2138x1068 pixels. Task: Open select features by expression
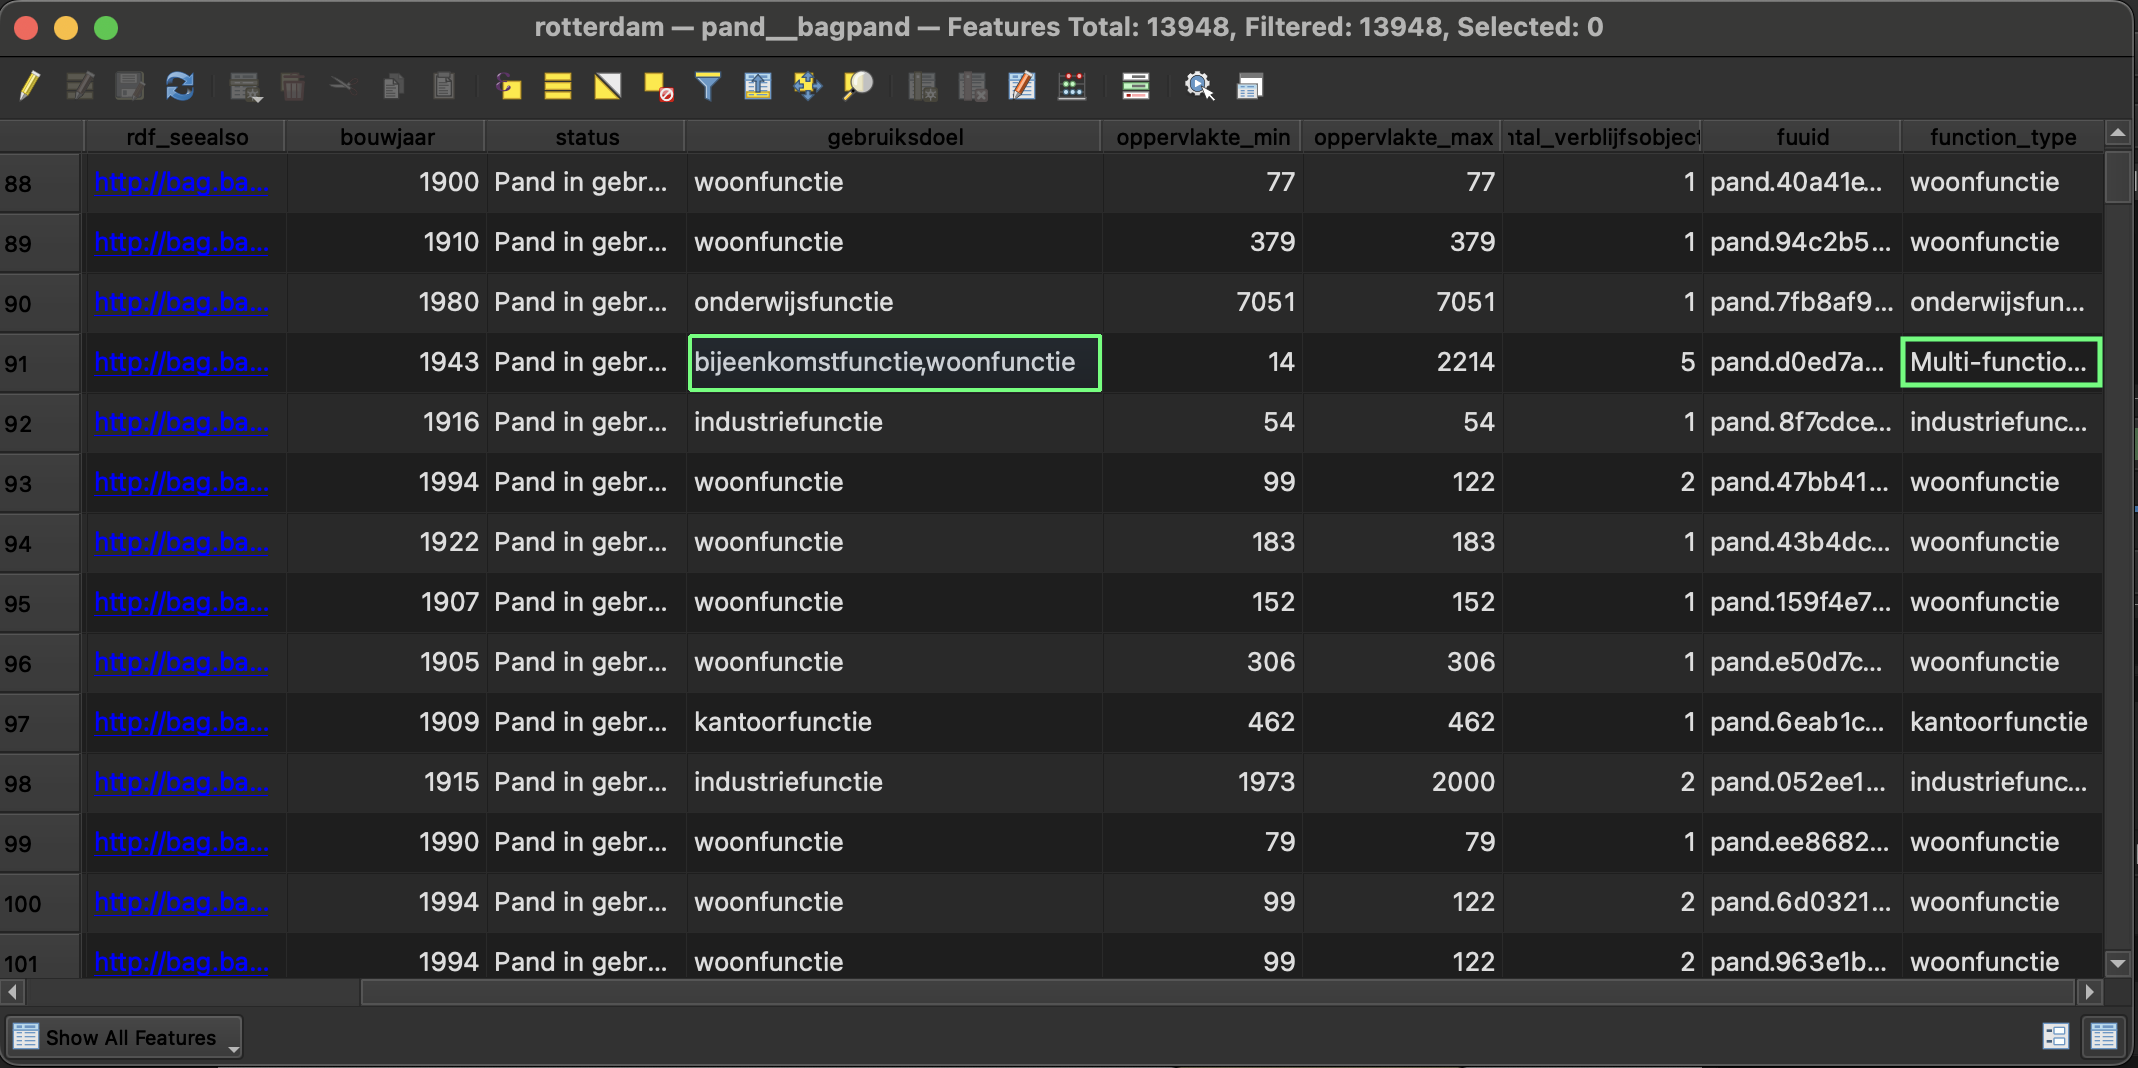508,86
